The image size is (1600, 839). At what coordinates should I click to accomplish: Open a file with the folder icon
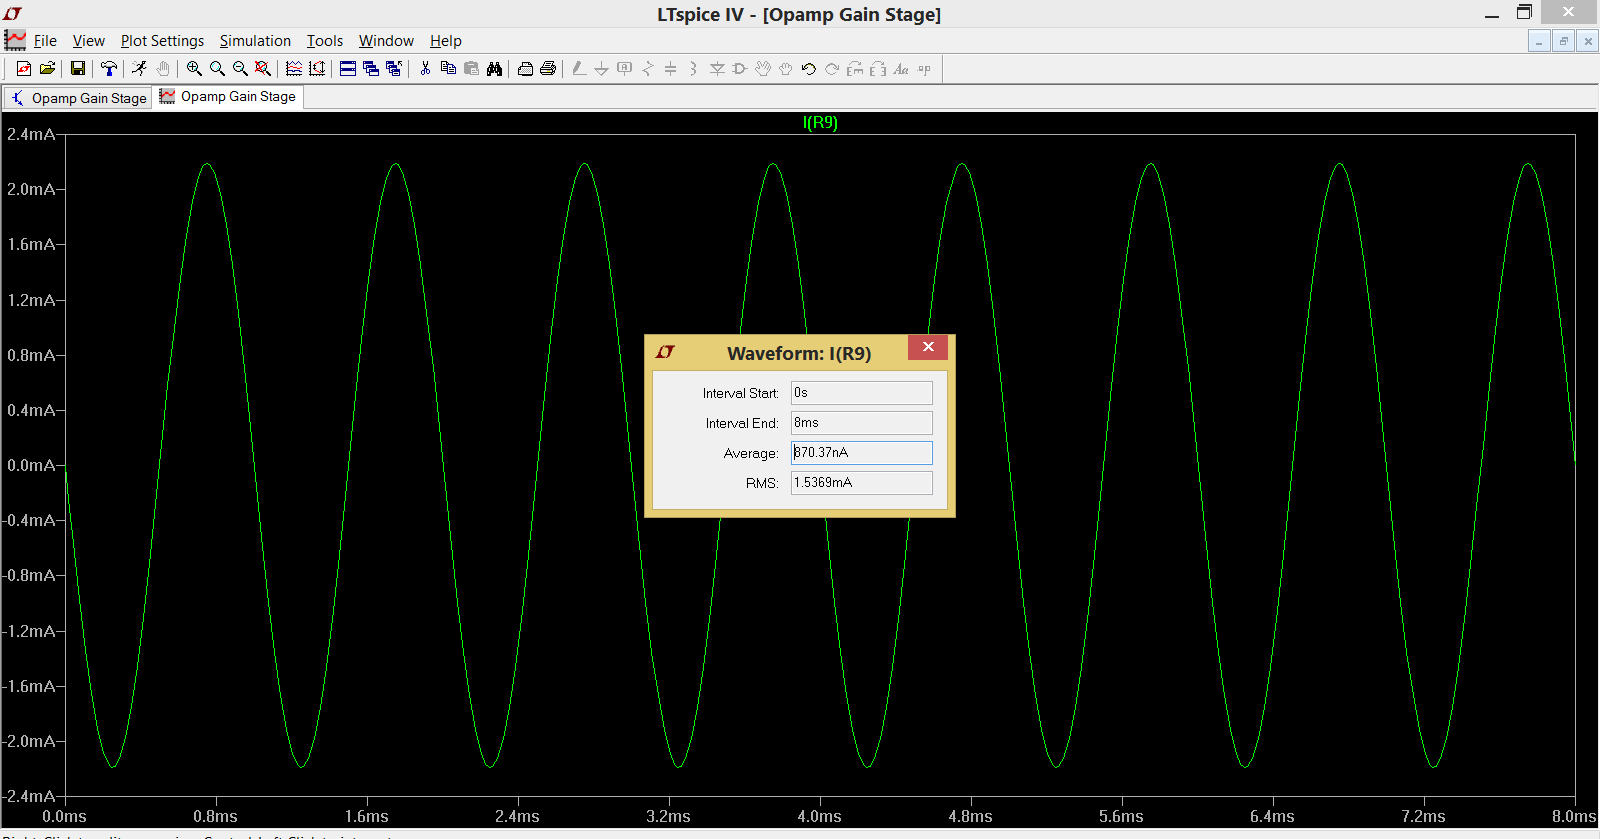tap(47, 68)
